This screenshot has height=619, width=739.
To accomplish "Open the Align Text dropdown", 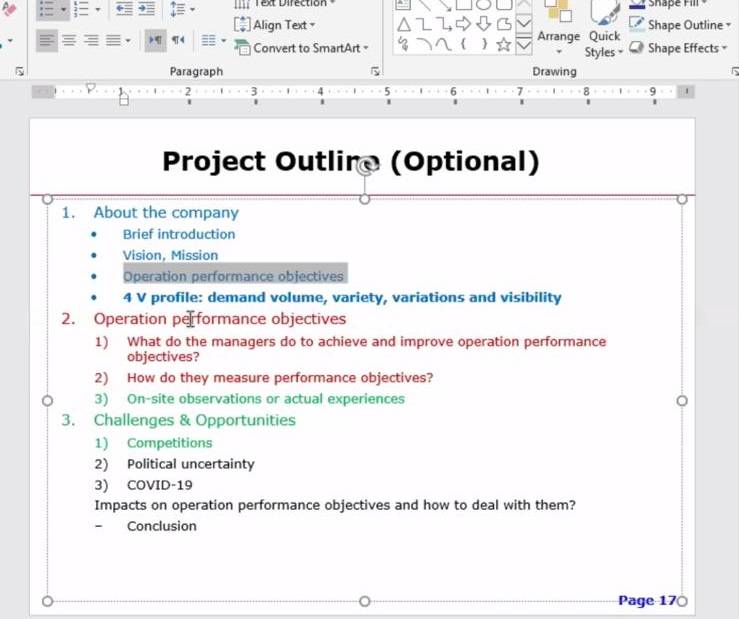I will click(x=274, y=25).
